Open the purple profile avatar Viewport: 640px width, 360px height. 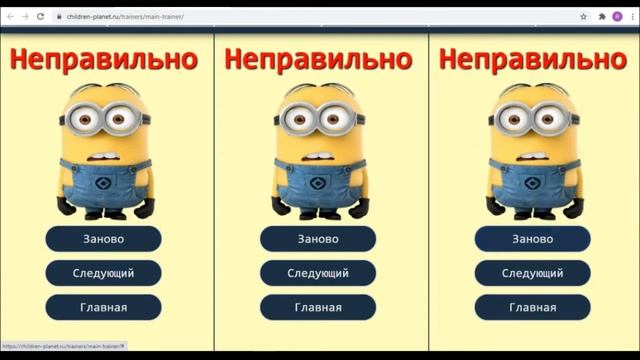[x=617, y=17]
